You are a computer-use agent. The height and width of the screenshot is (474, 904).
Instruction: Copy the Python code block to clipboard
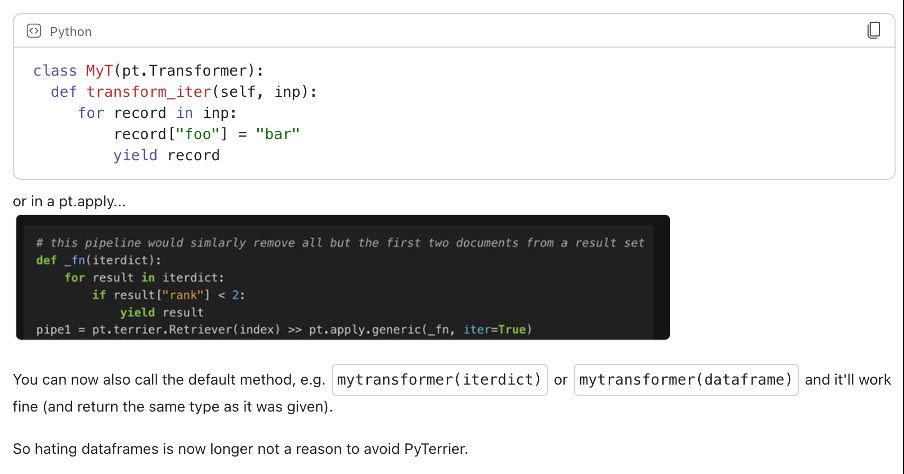873,31
